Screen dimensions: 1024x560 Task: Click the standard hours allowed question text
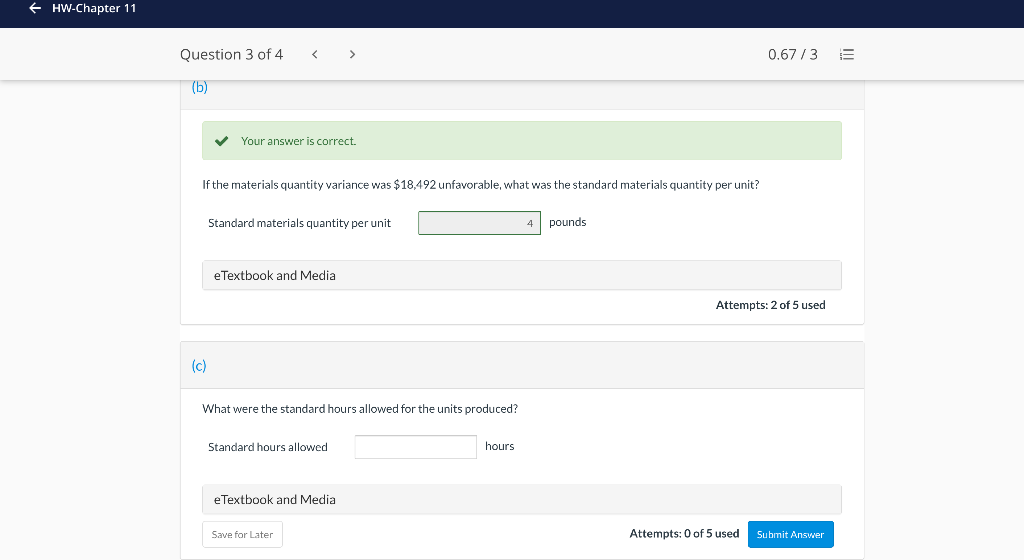click(360, 409)
